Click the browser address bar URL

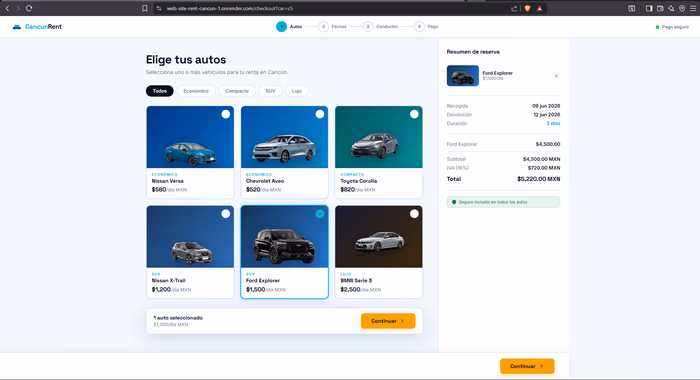pos(229,8)
